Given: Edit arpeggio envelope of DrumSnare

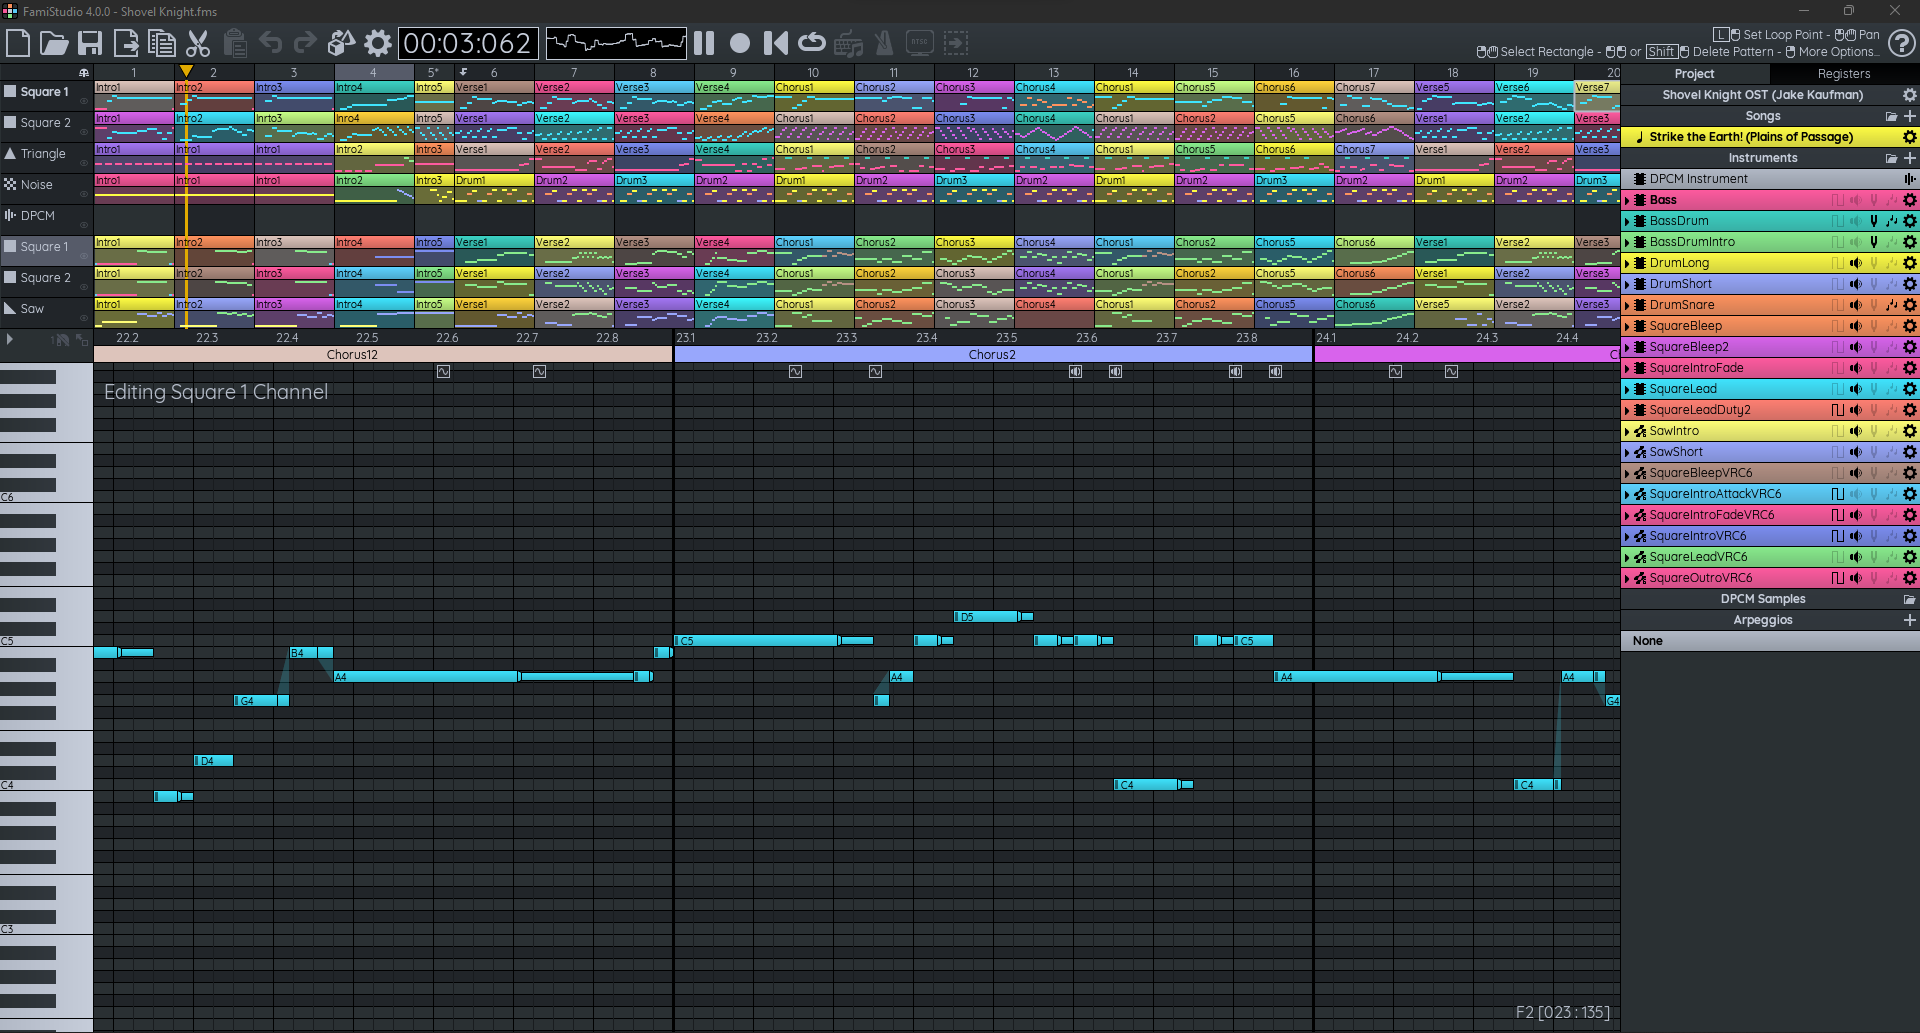Looking at the screenshot, I should point(1892,305).
